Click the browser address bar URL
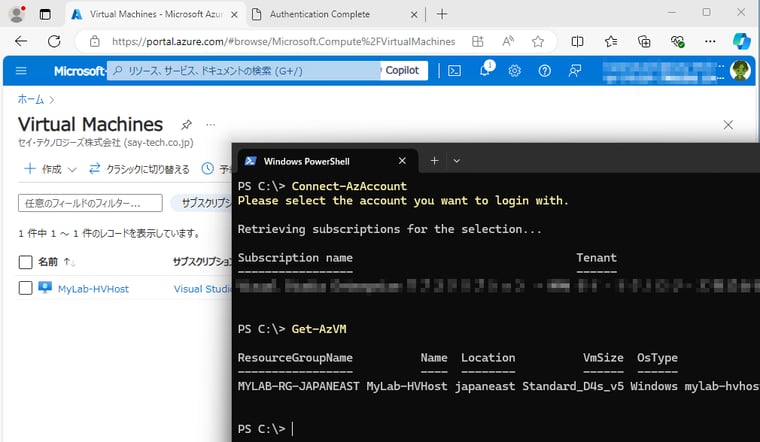 tap(284, 42)
